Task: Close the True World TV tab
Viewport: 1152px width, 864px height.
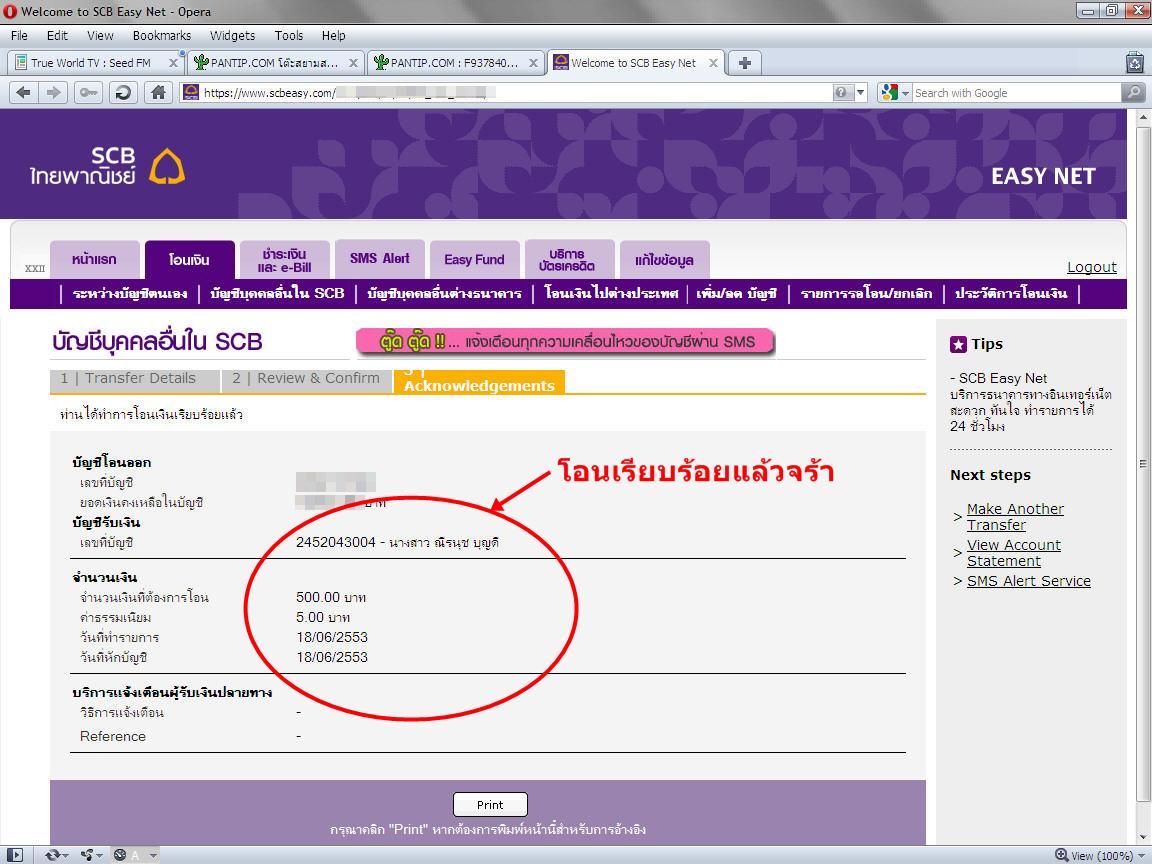Action: (173, 63)
